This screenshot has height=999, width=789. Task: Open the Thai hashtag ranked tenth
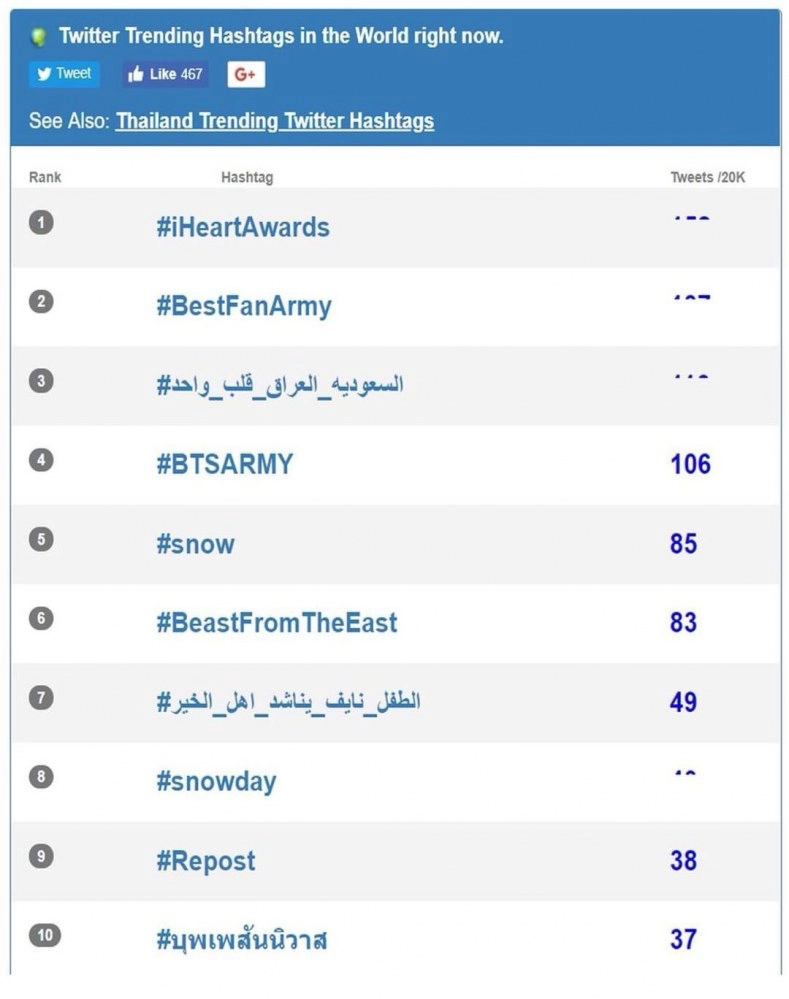tap(241, 940)
